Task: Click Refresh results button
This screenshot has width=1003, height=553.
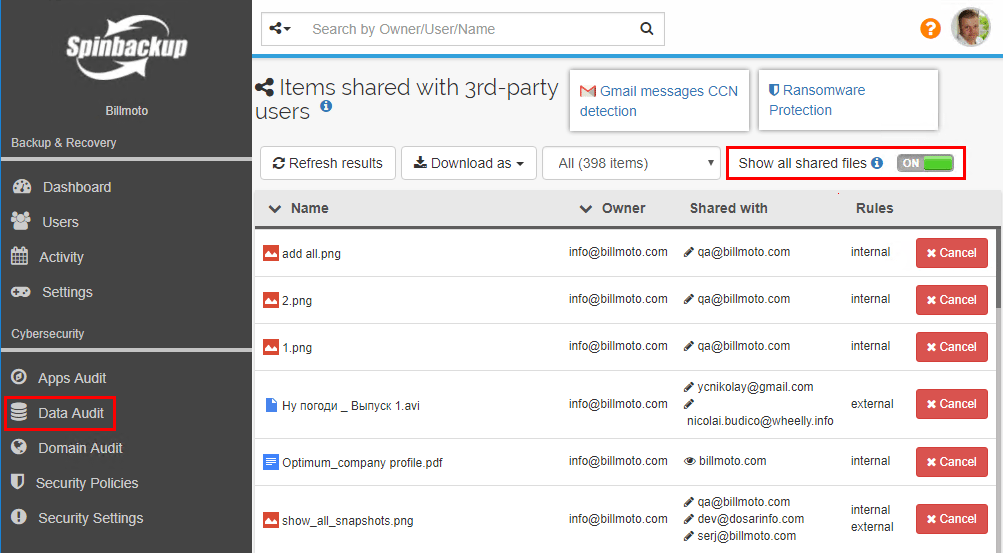Action: pyautogui.click(x=328, y=163)
